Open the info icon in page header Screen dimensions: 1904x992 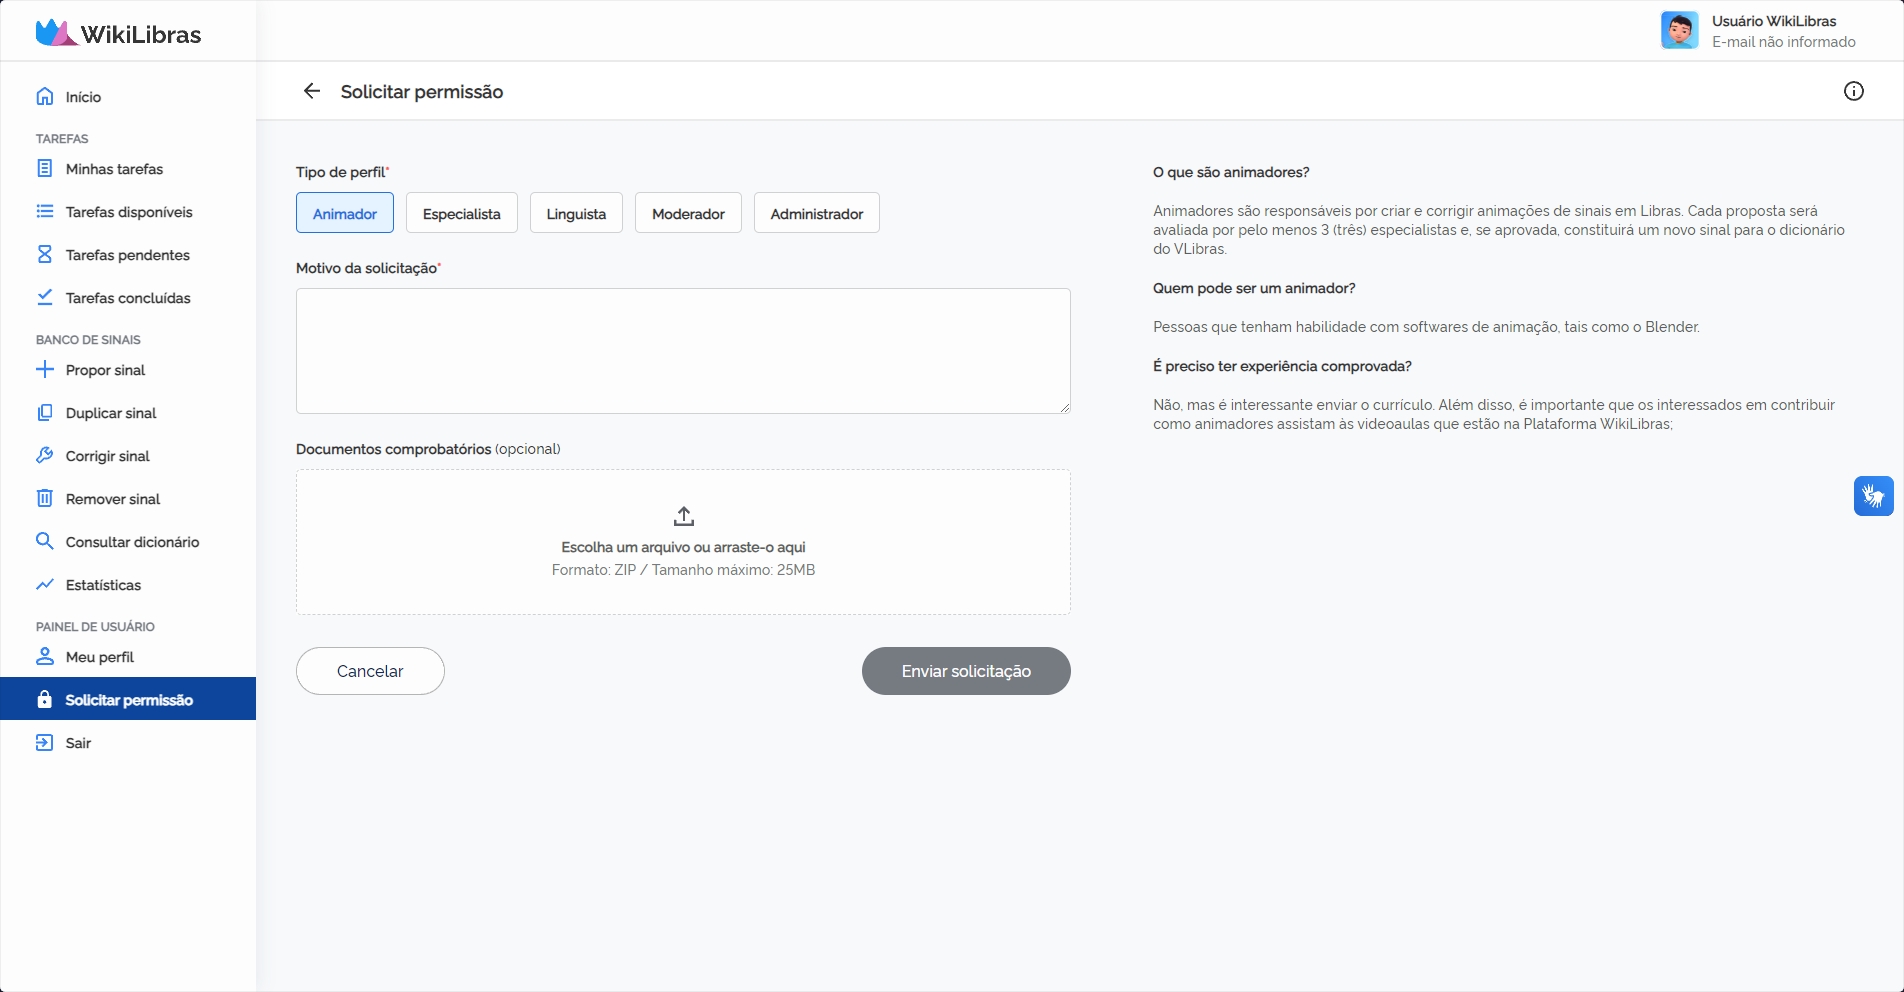pos(1853,91)
